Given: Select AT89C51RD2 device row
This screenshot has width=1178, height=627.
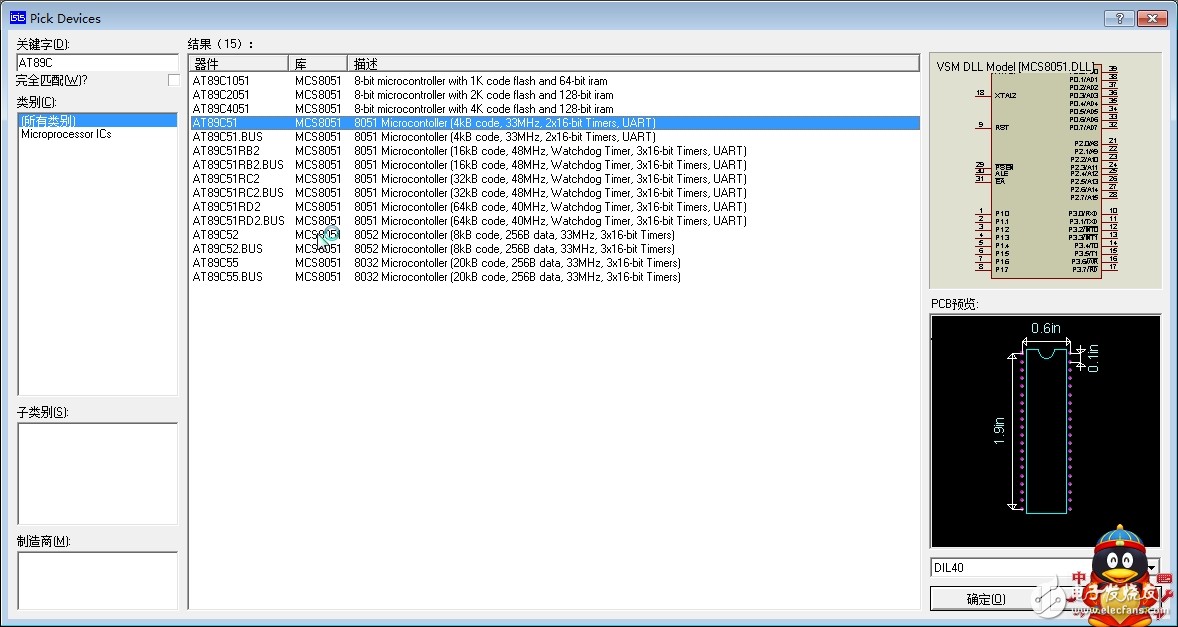Looking at the screenshot, I should pyautogui.click(x=554, y=206).
